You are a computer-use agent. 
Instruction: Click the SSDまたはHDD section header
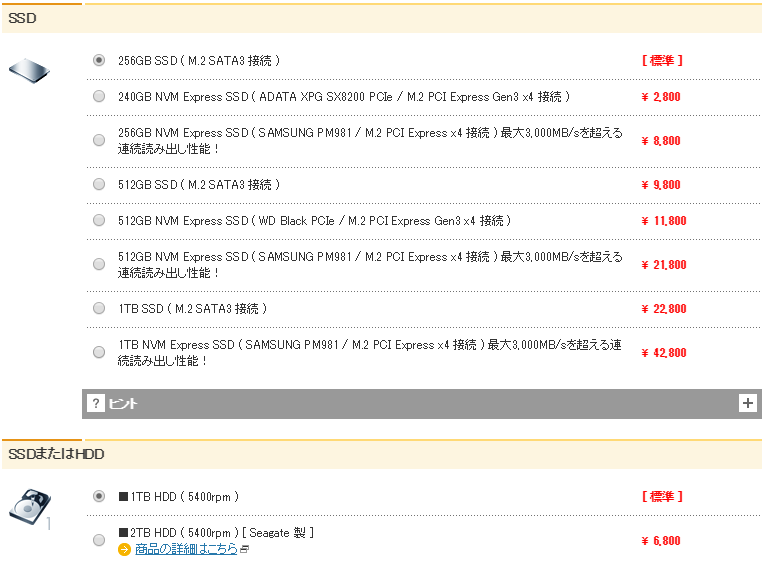click(x=56, y=455)
